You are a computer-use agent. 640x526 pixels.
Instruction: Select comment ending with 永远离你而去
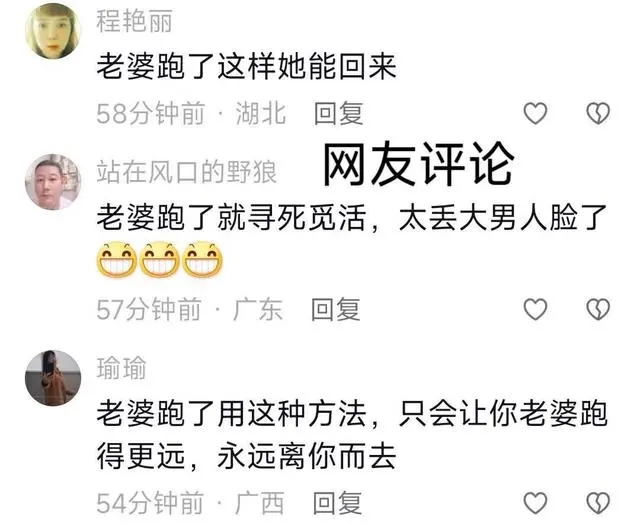tap(352, 435)
